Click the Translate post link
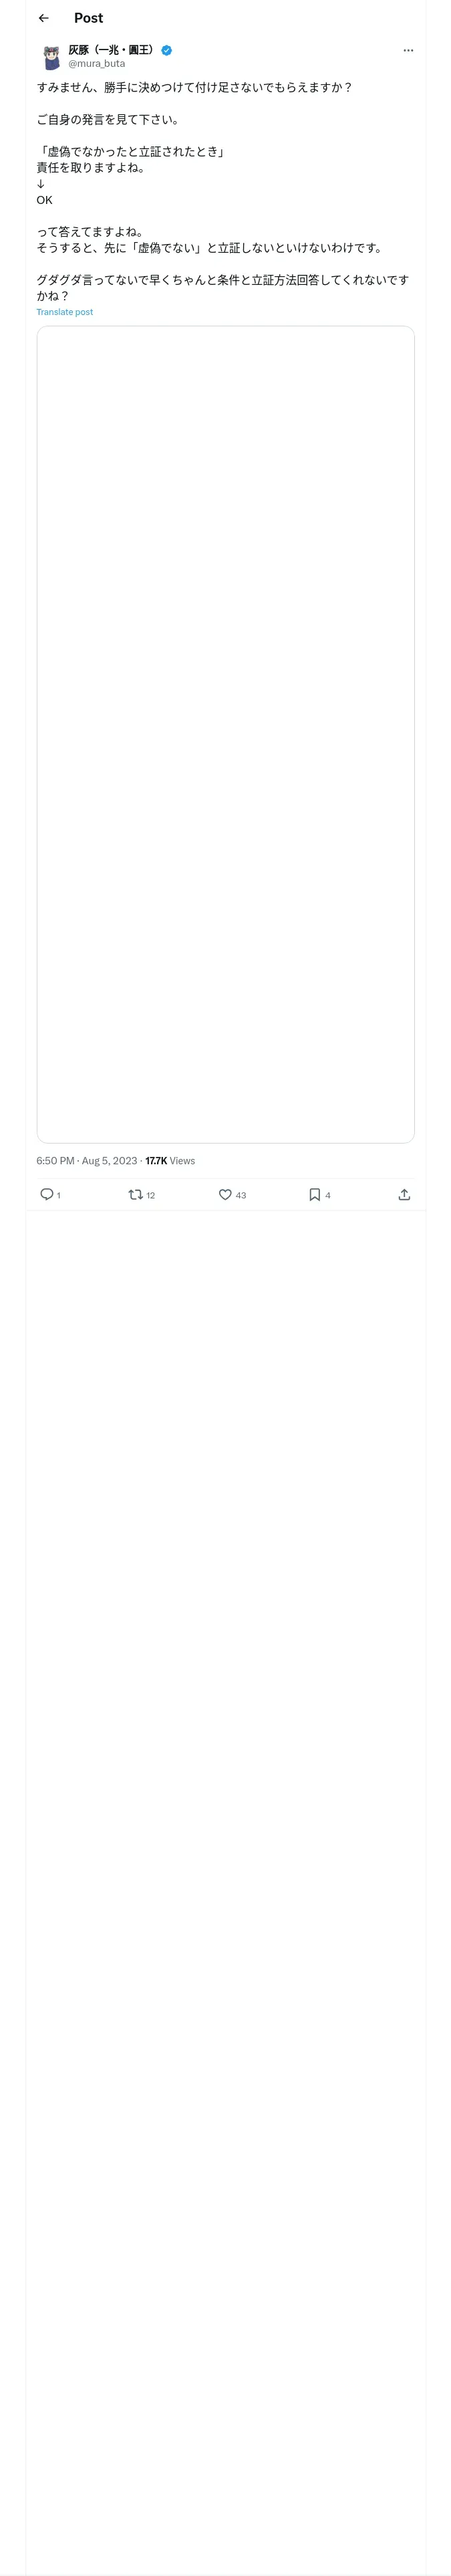451x2576 pixels. tap(65, 312)
